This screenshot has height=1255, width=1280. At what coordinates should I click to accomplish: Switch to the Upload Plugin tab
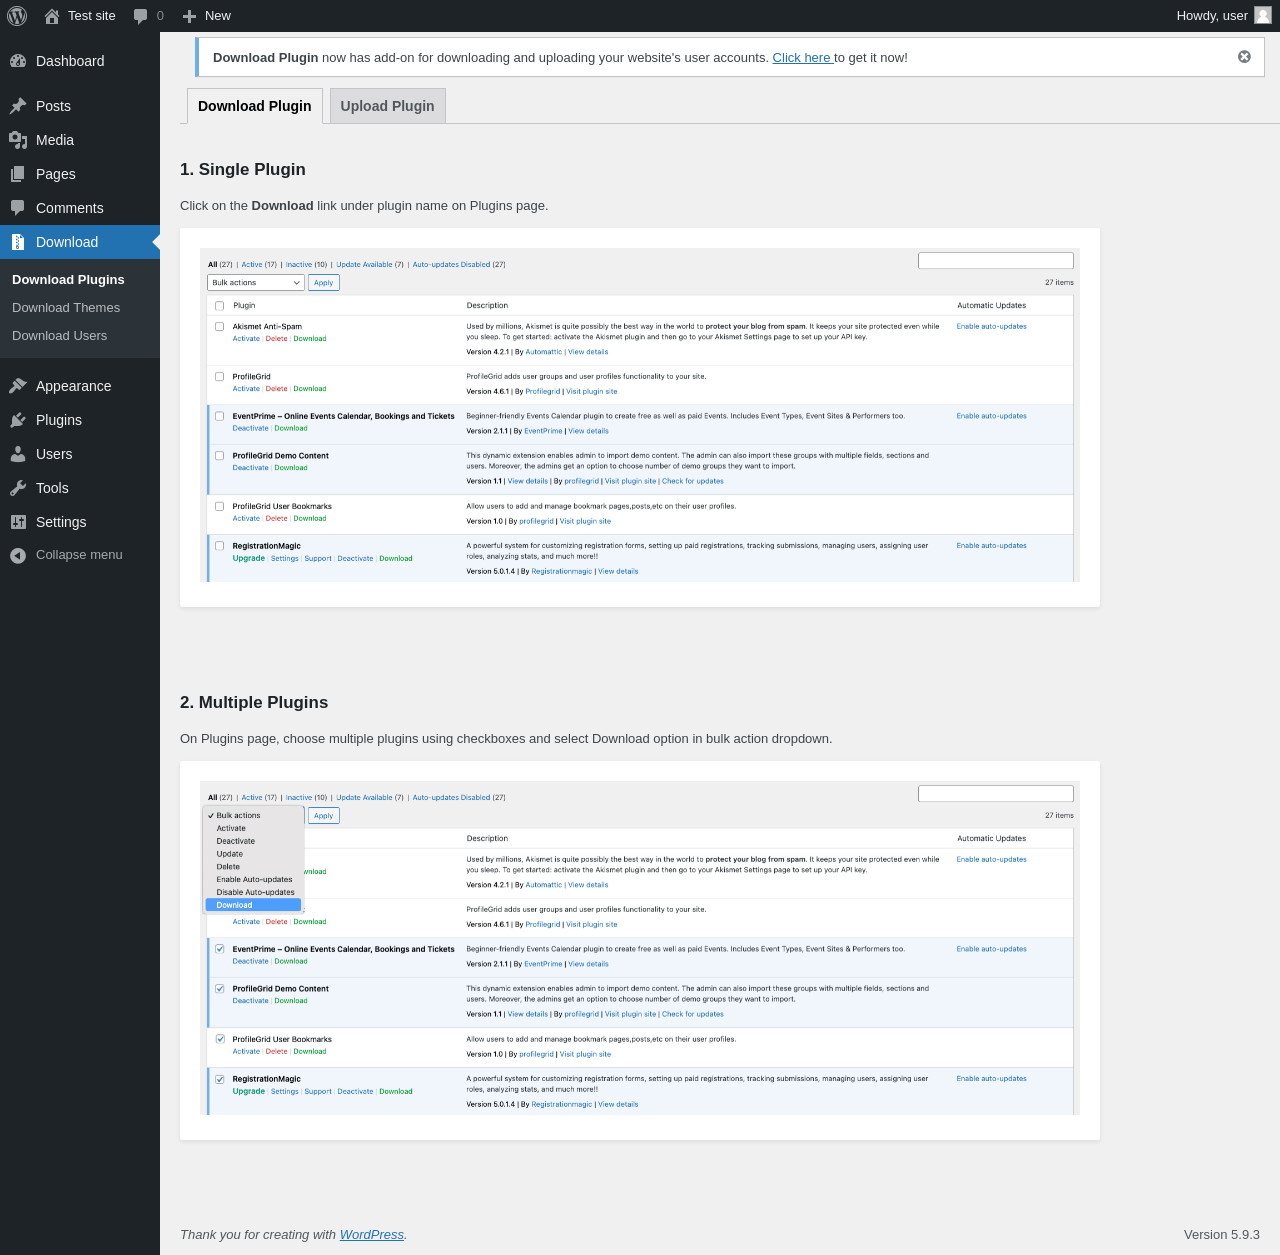(387, 106)
